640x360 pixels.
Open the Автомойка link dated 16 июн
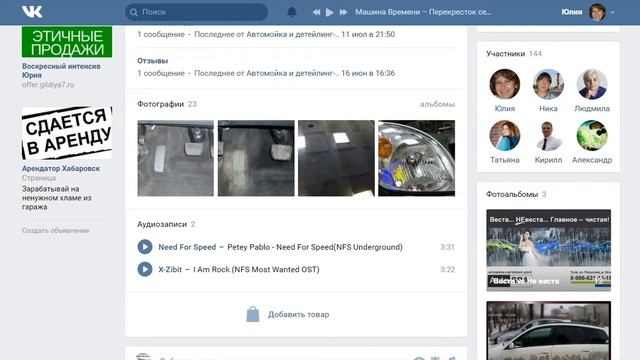coord(292,73)
